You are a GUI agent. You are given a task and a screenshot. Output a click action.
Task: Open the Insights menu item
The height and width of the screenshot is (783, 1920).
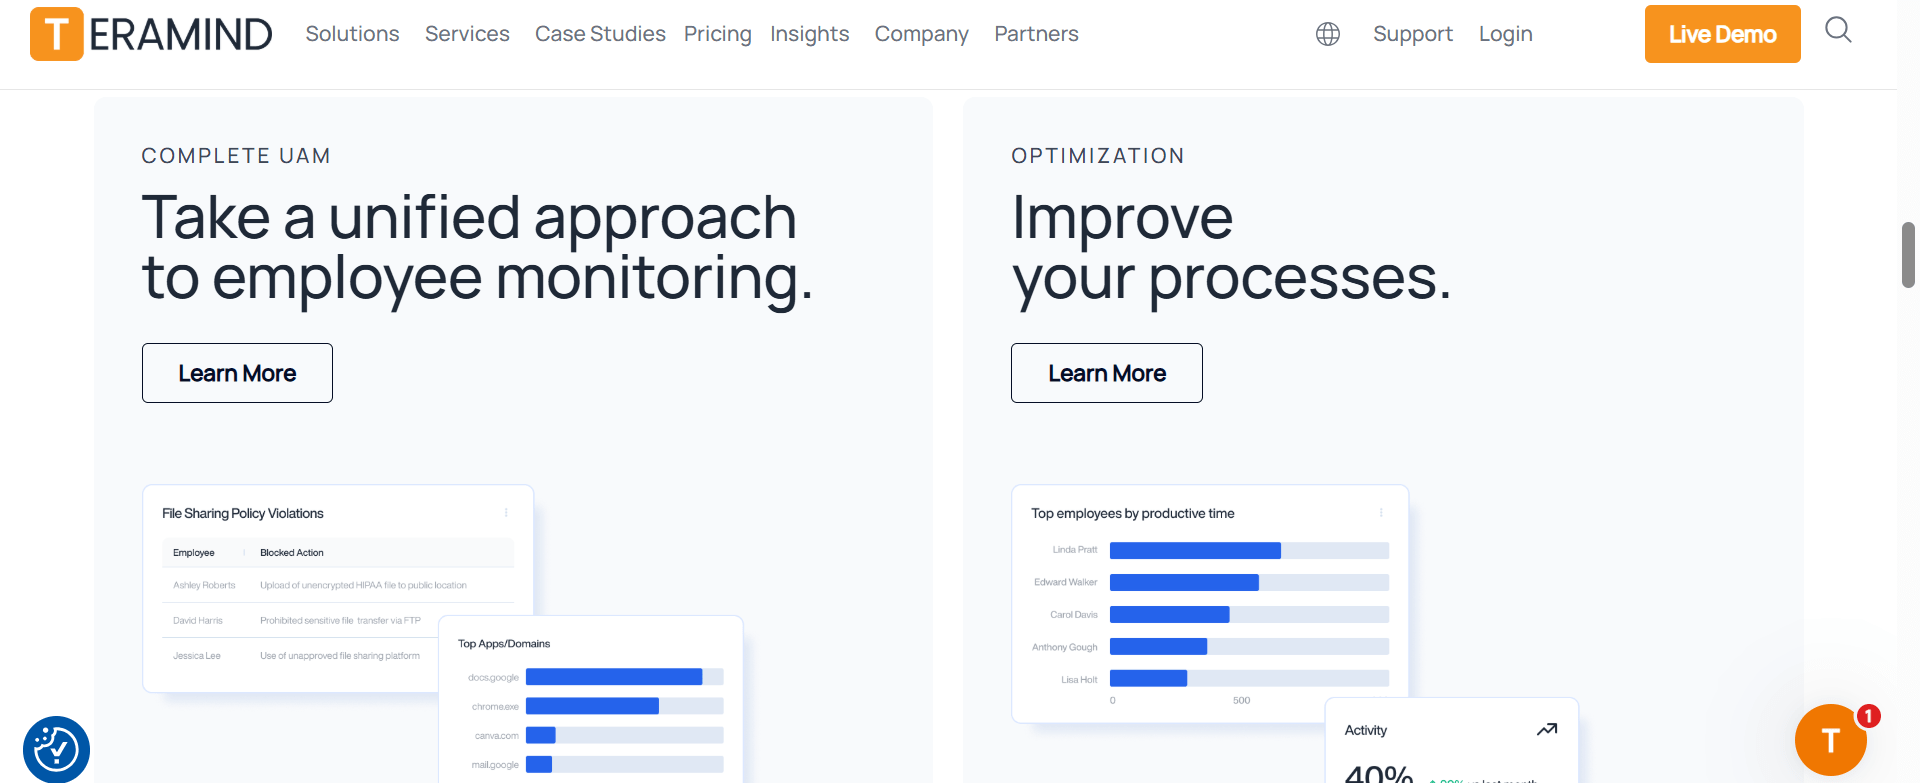point(809,34)
